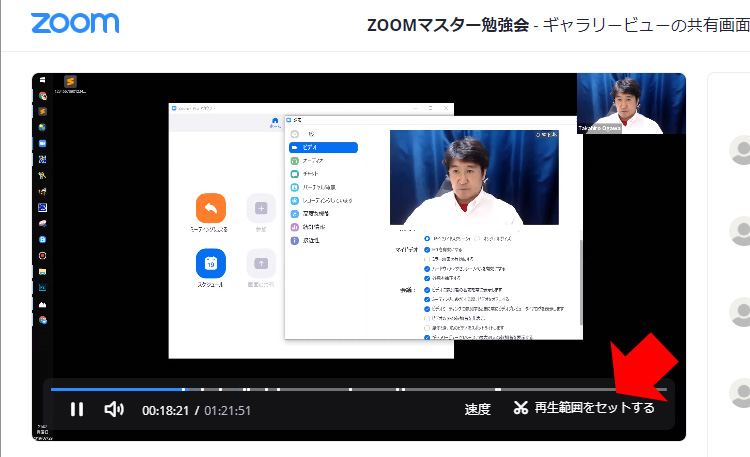The height and width of the screenshot is (457, 750).
Task: Click the speaker thumbnail at top right of video
Action: click(x=631, y=104)
